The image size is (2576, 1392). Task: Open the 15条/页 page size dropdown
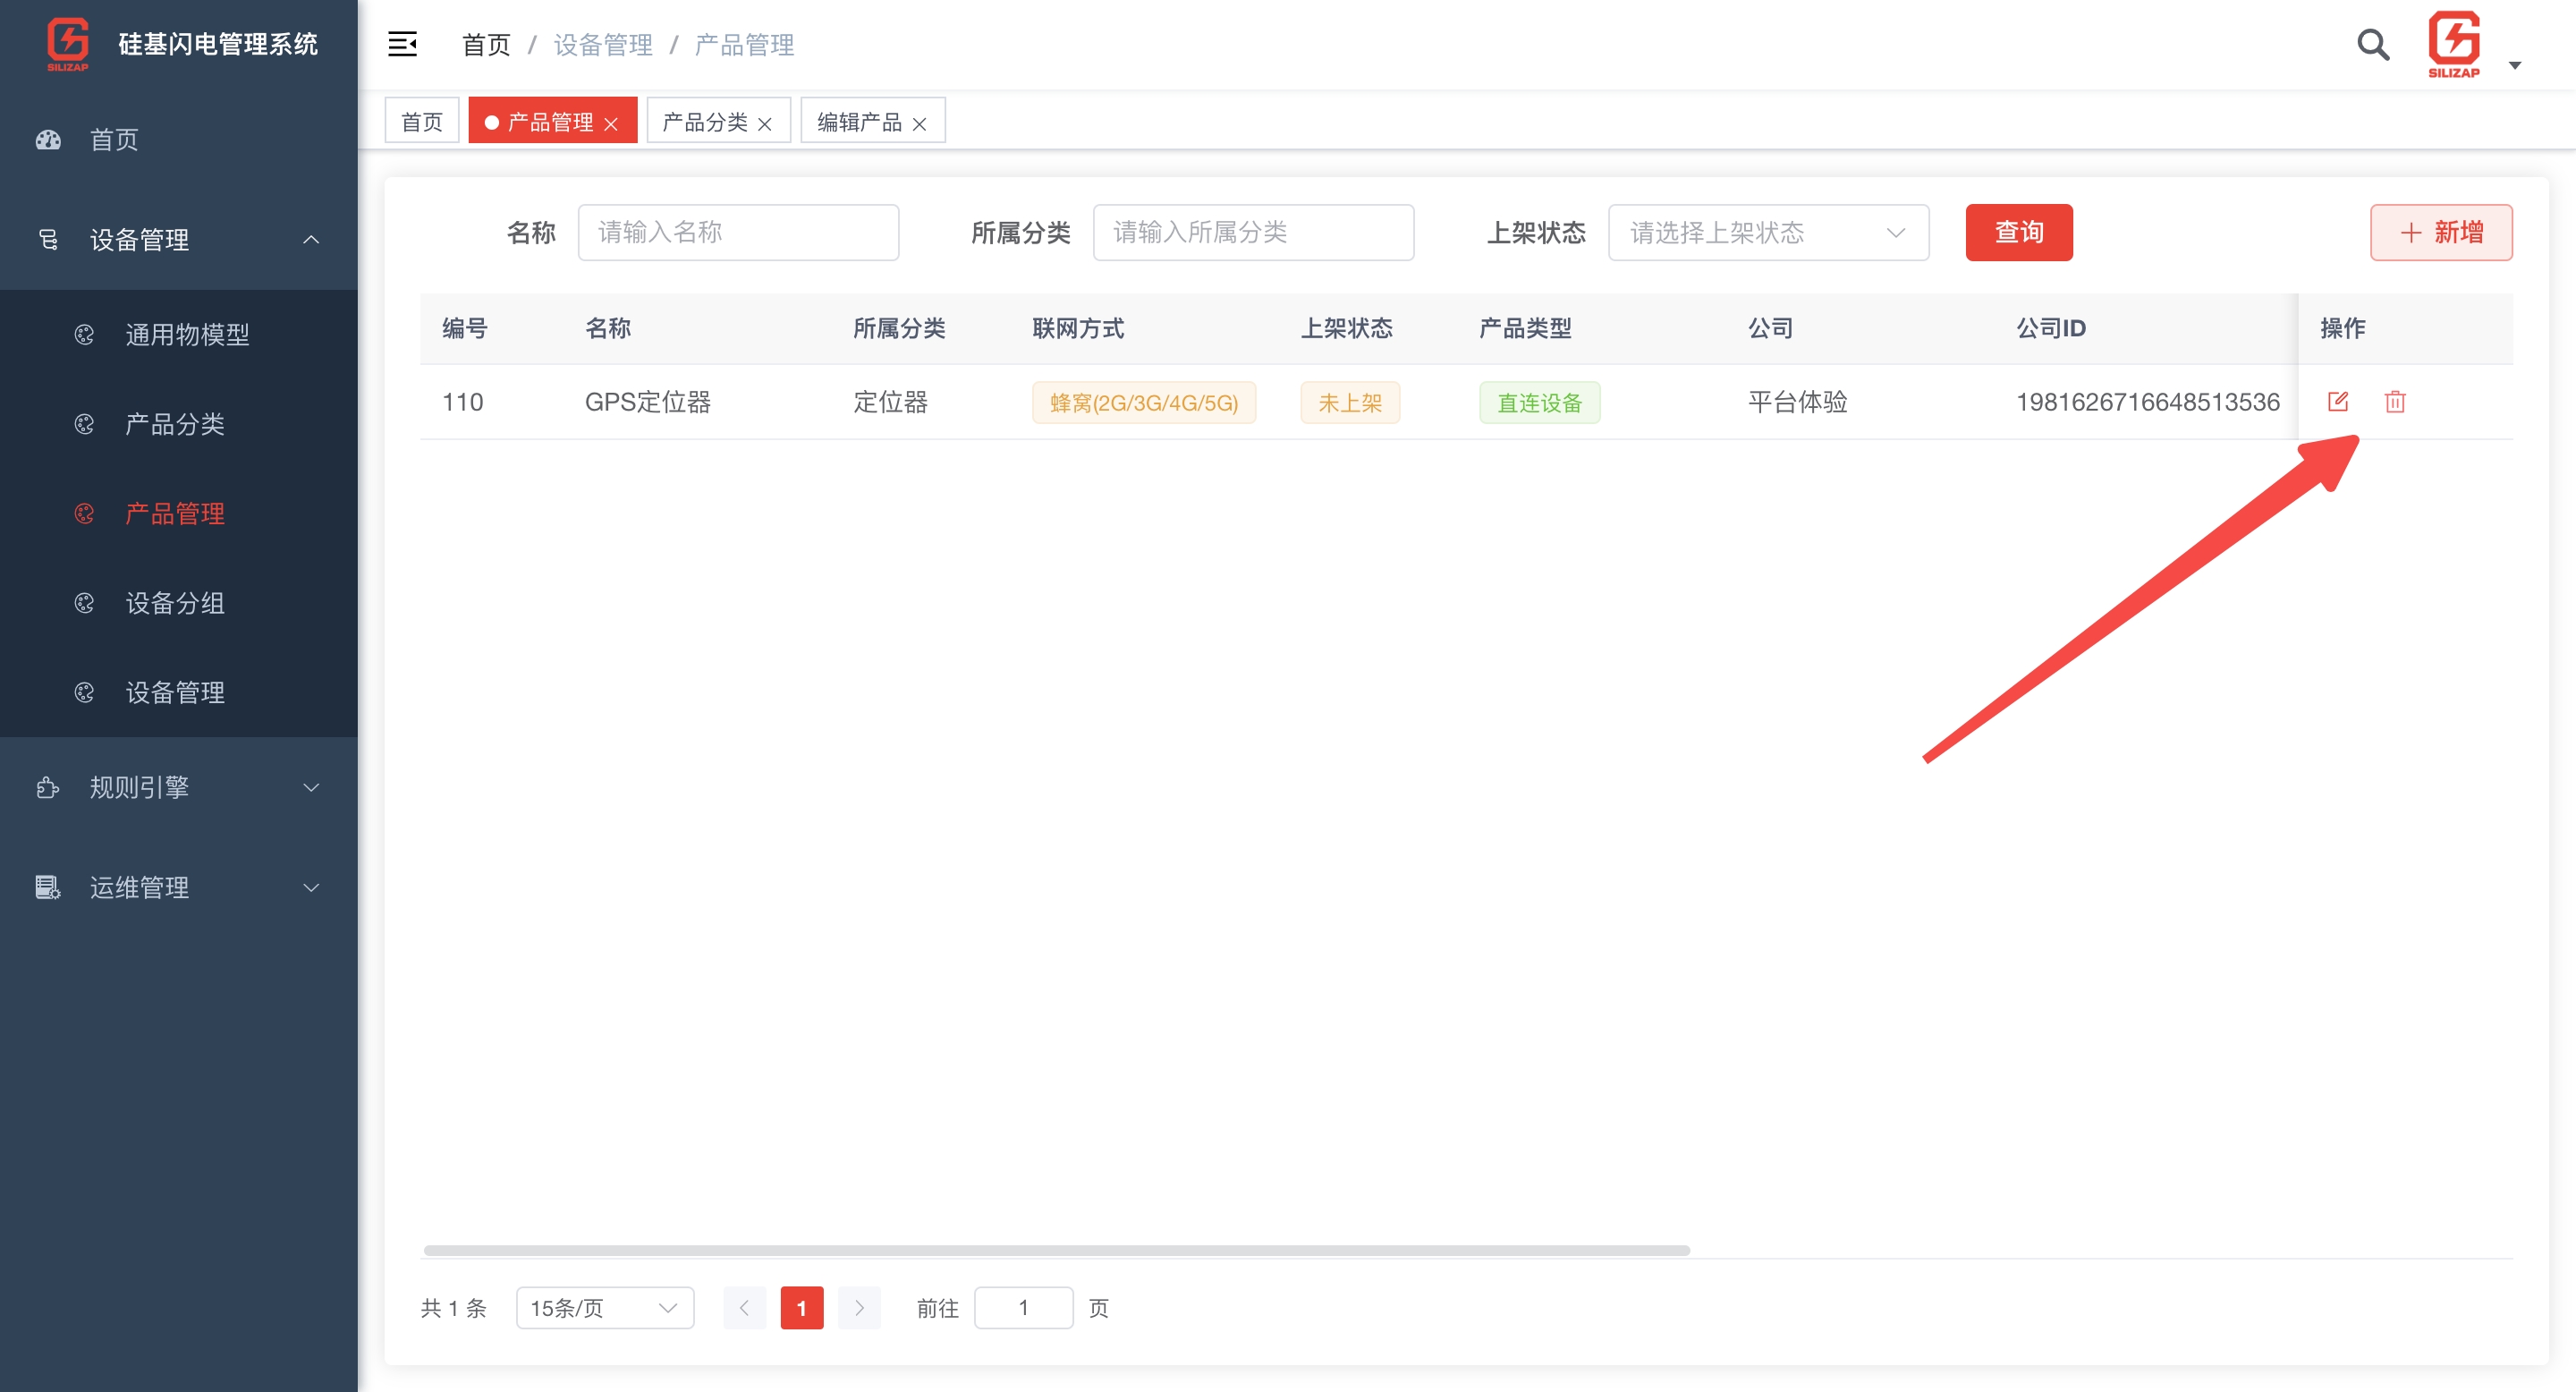pos(604,1307)
